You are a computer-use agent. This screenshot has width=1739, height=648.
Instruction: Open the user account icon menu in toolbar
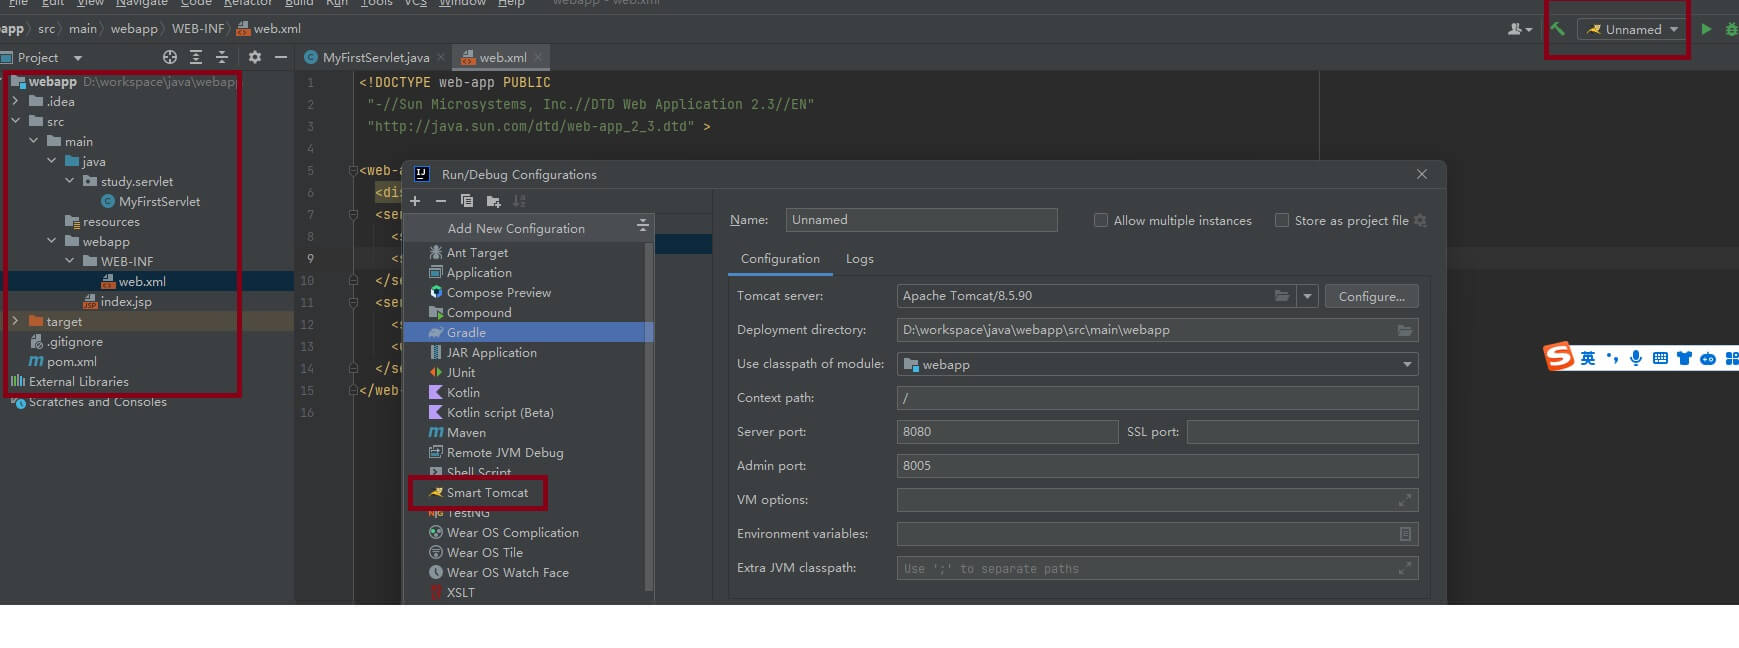pyautogui.click(x=1519, y=29)
